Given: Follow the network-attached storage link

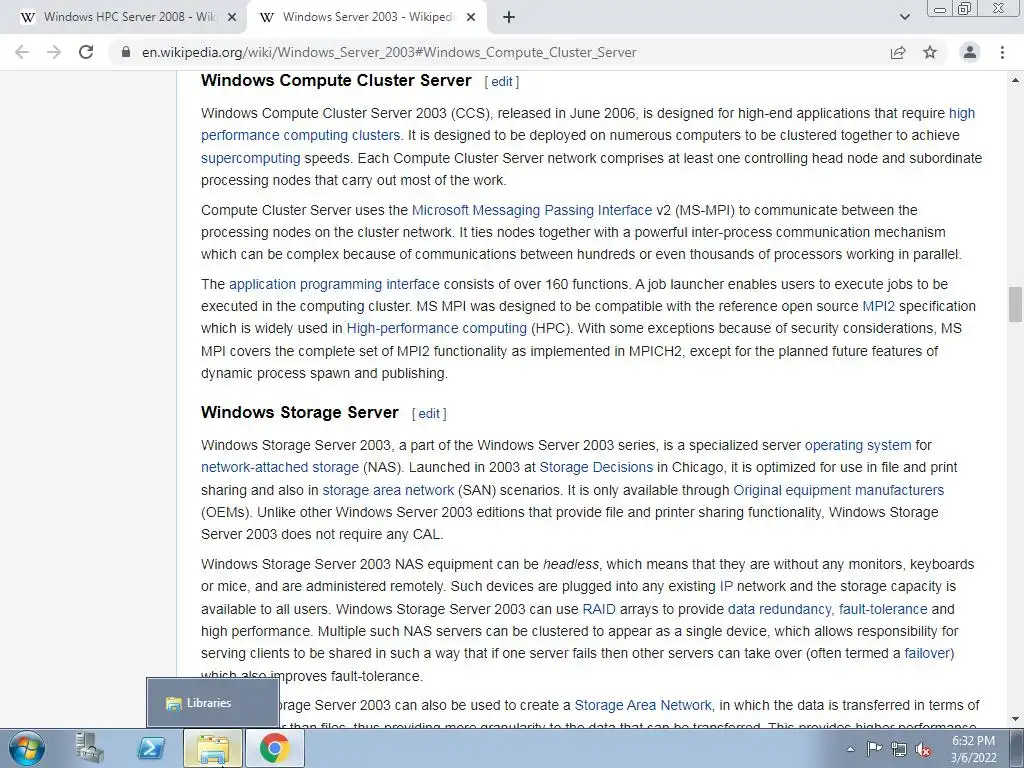Looking at the screenshot, I should [x=280, y=468].
